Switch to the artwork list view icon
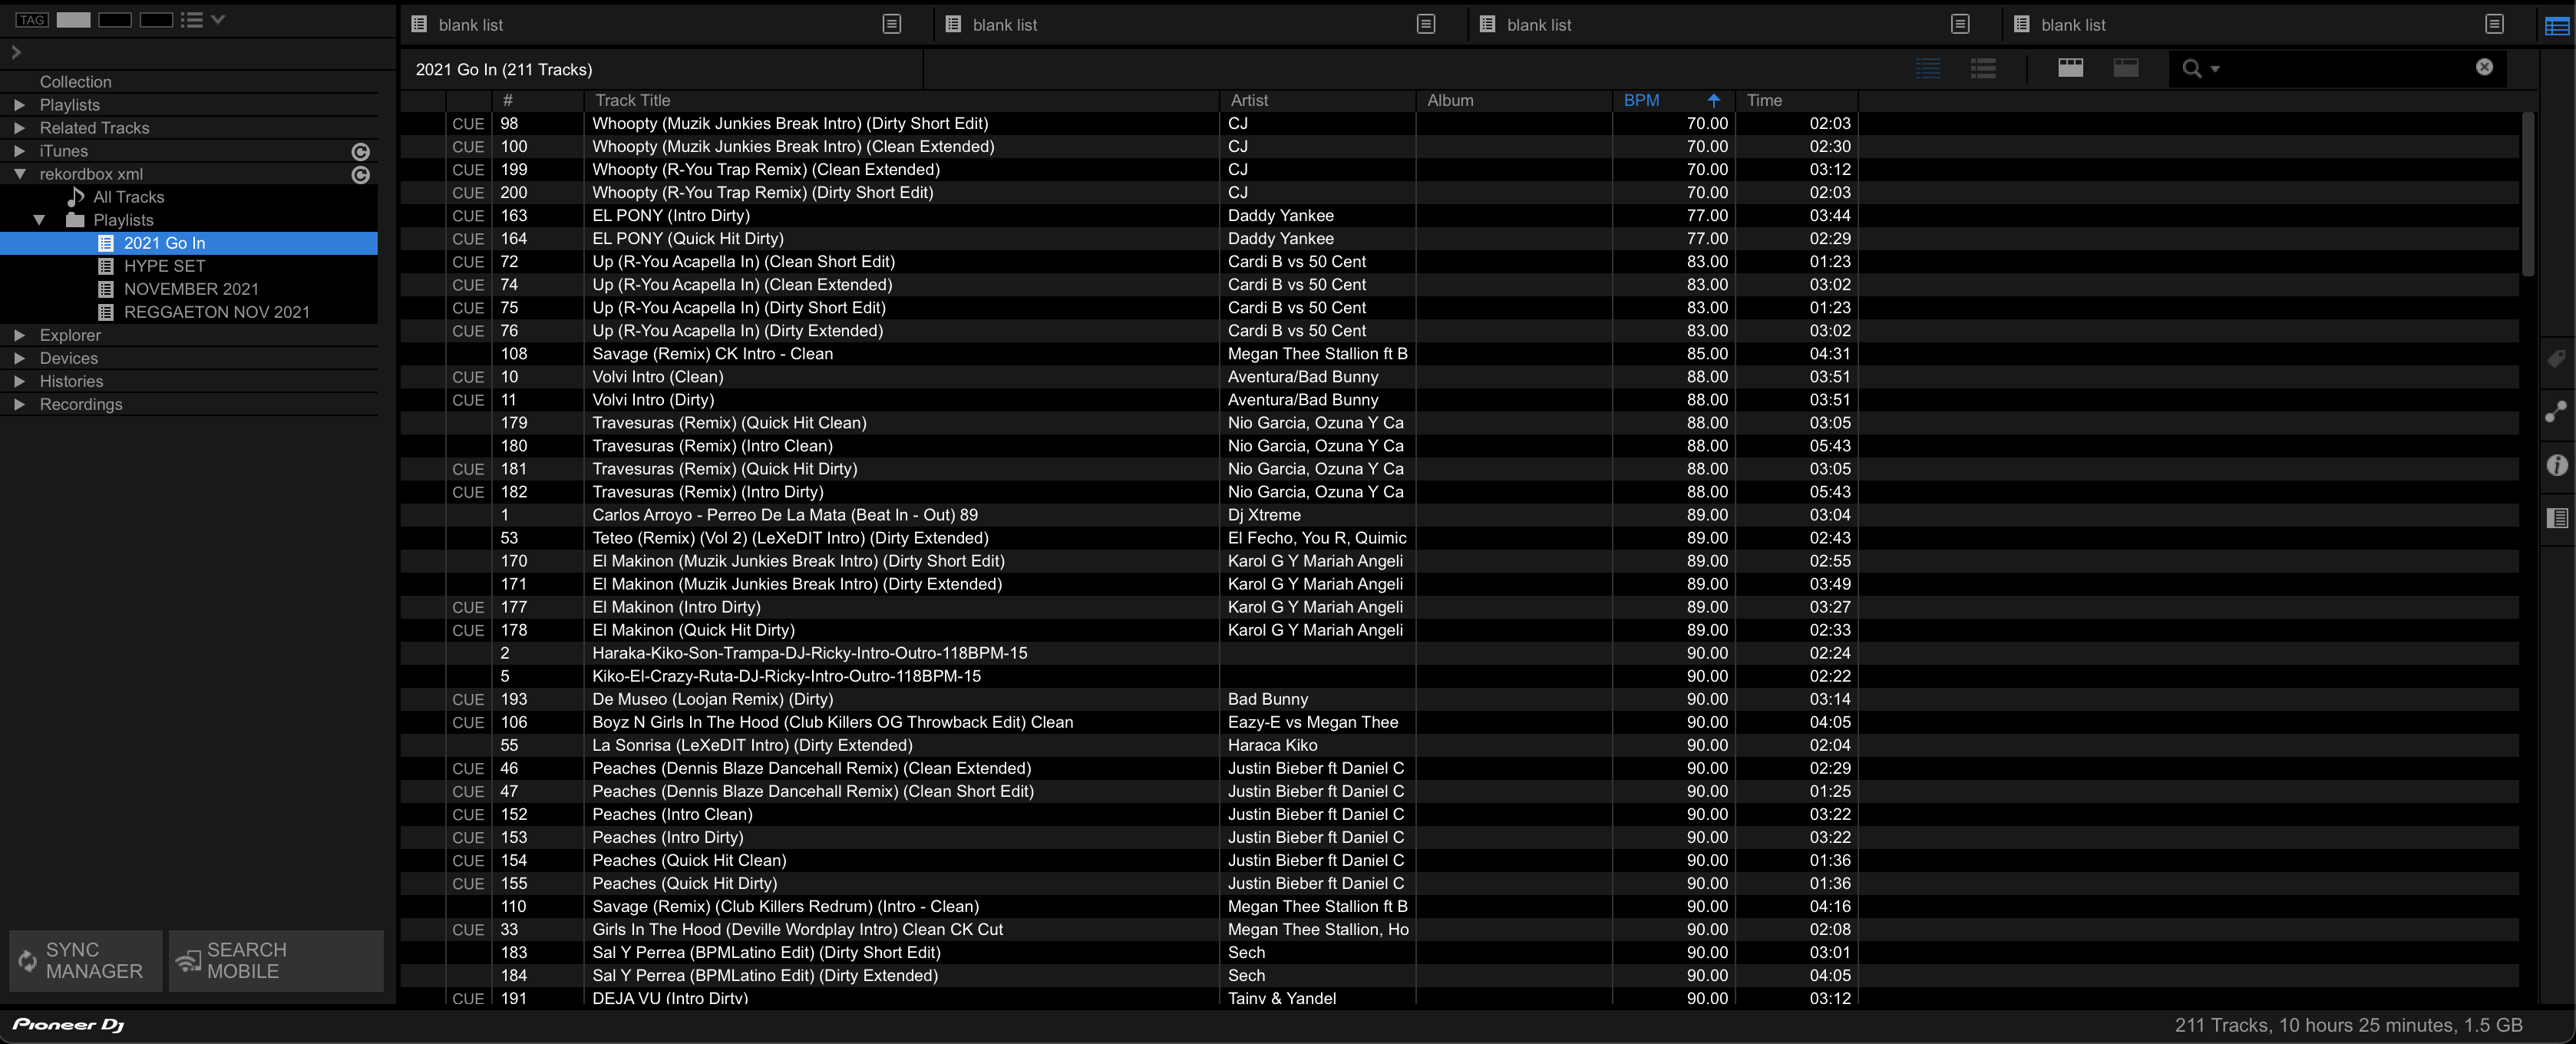 (x=1983, y=68)
